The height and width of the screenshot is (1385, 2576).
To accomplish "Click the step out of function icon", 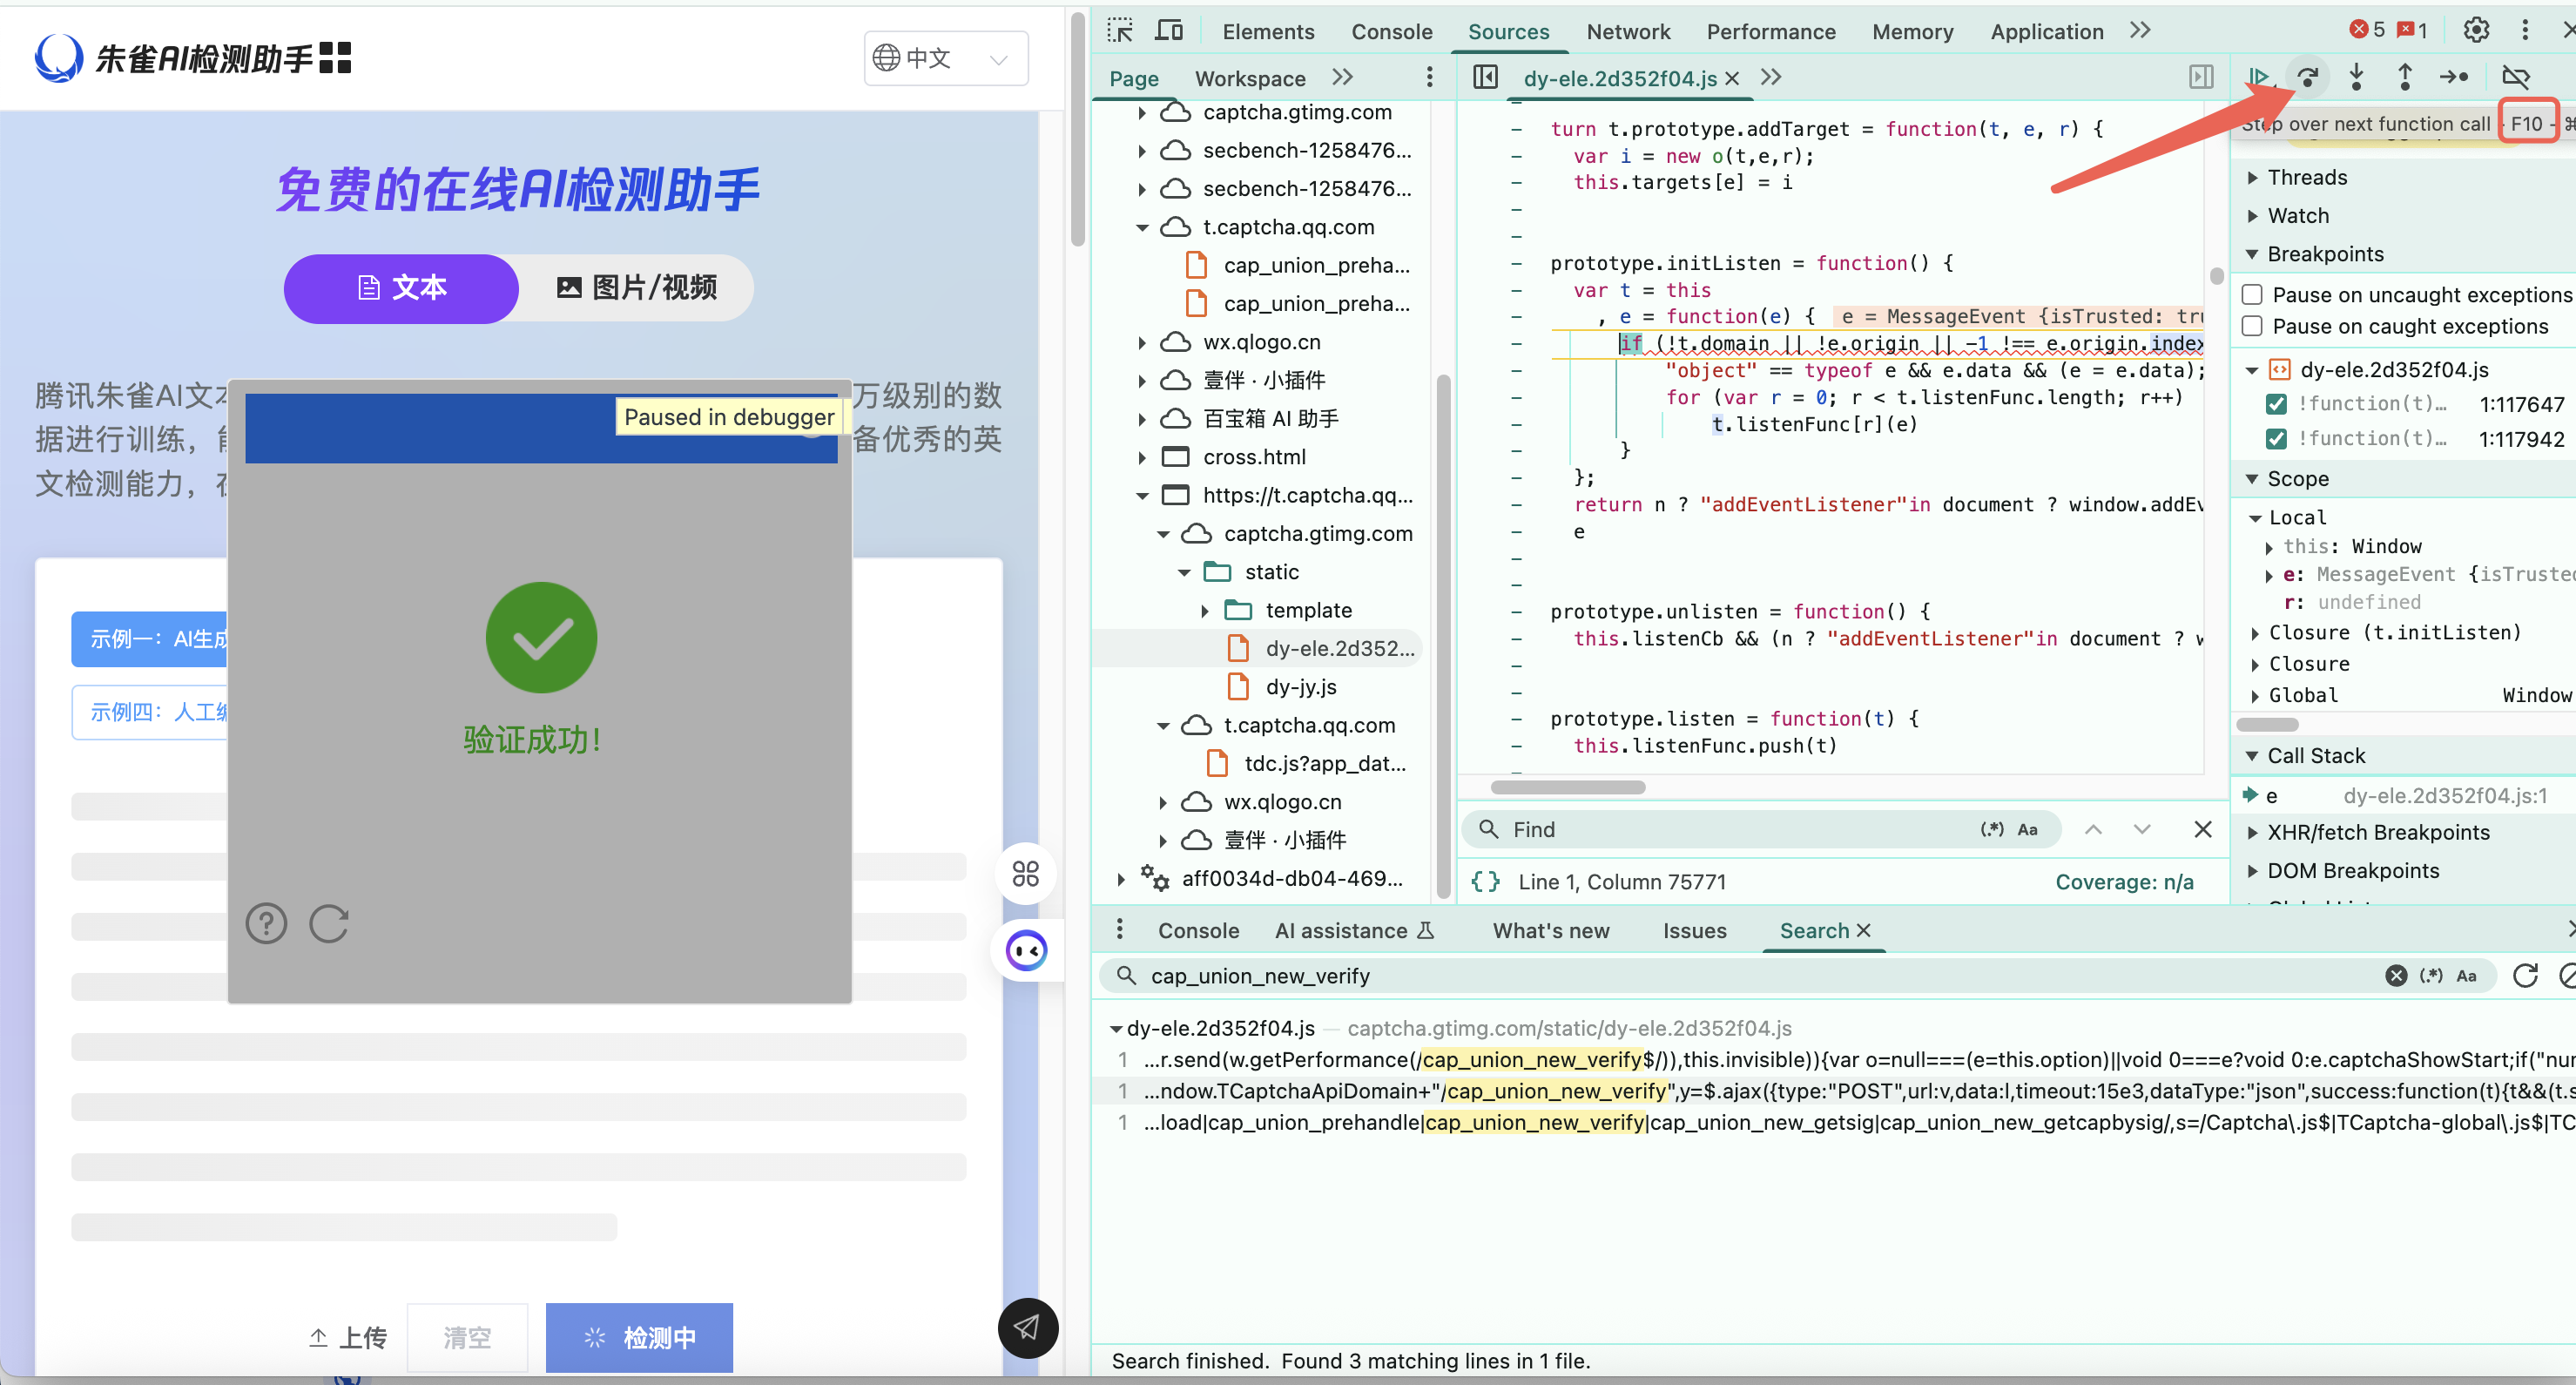I will tap(2405, 77).
